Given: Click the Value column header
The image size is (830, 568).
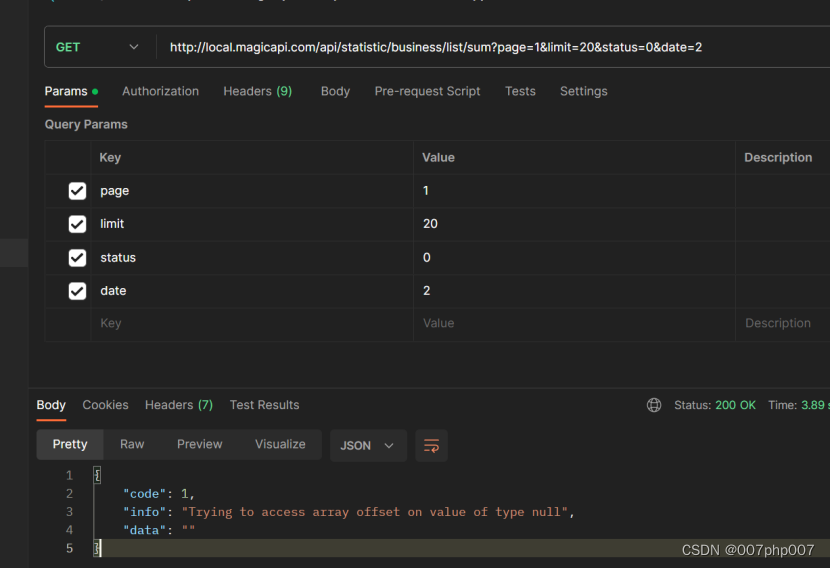Looking at the screenshot, I should (x=438, y=158).
